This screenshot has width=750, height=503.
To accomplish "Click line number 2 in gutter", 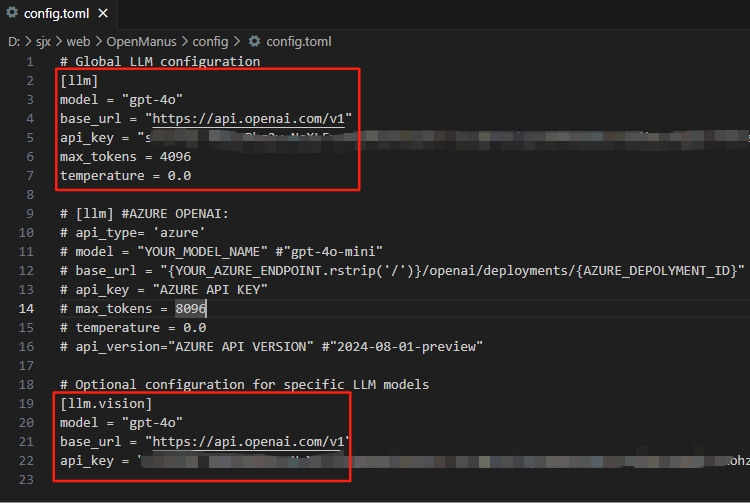I will (30, 81).
